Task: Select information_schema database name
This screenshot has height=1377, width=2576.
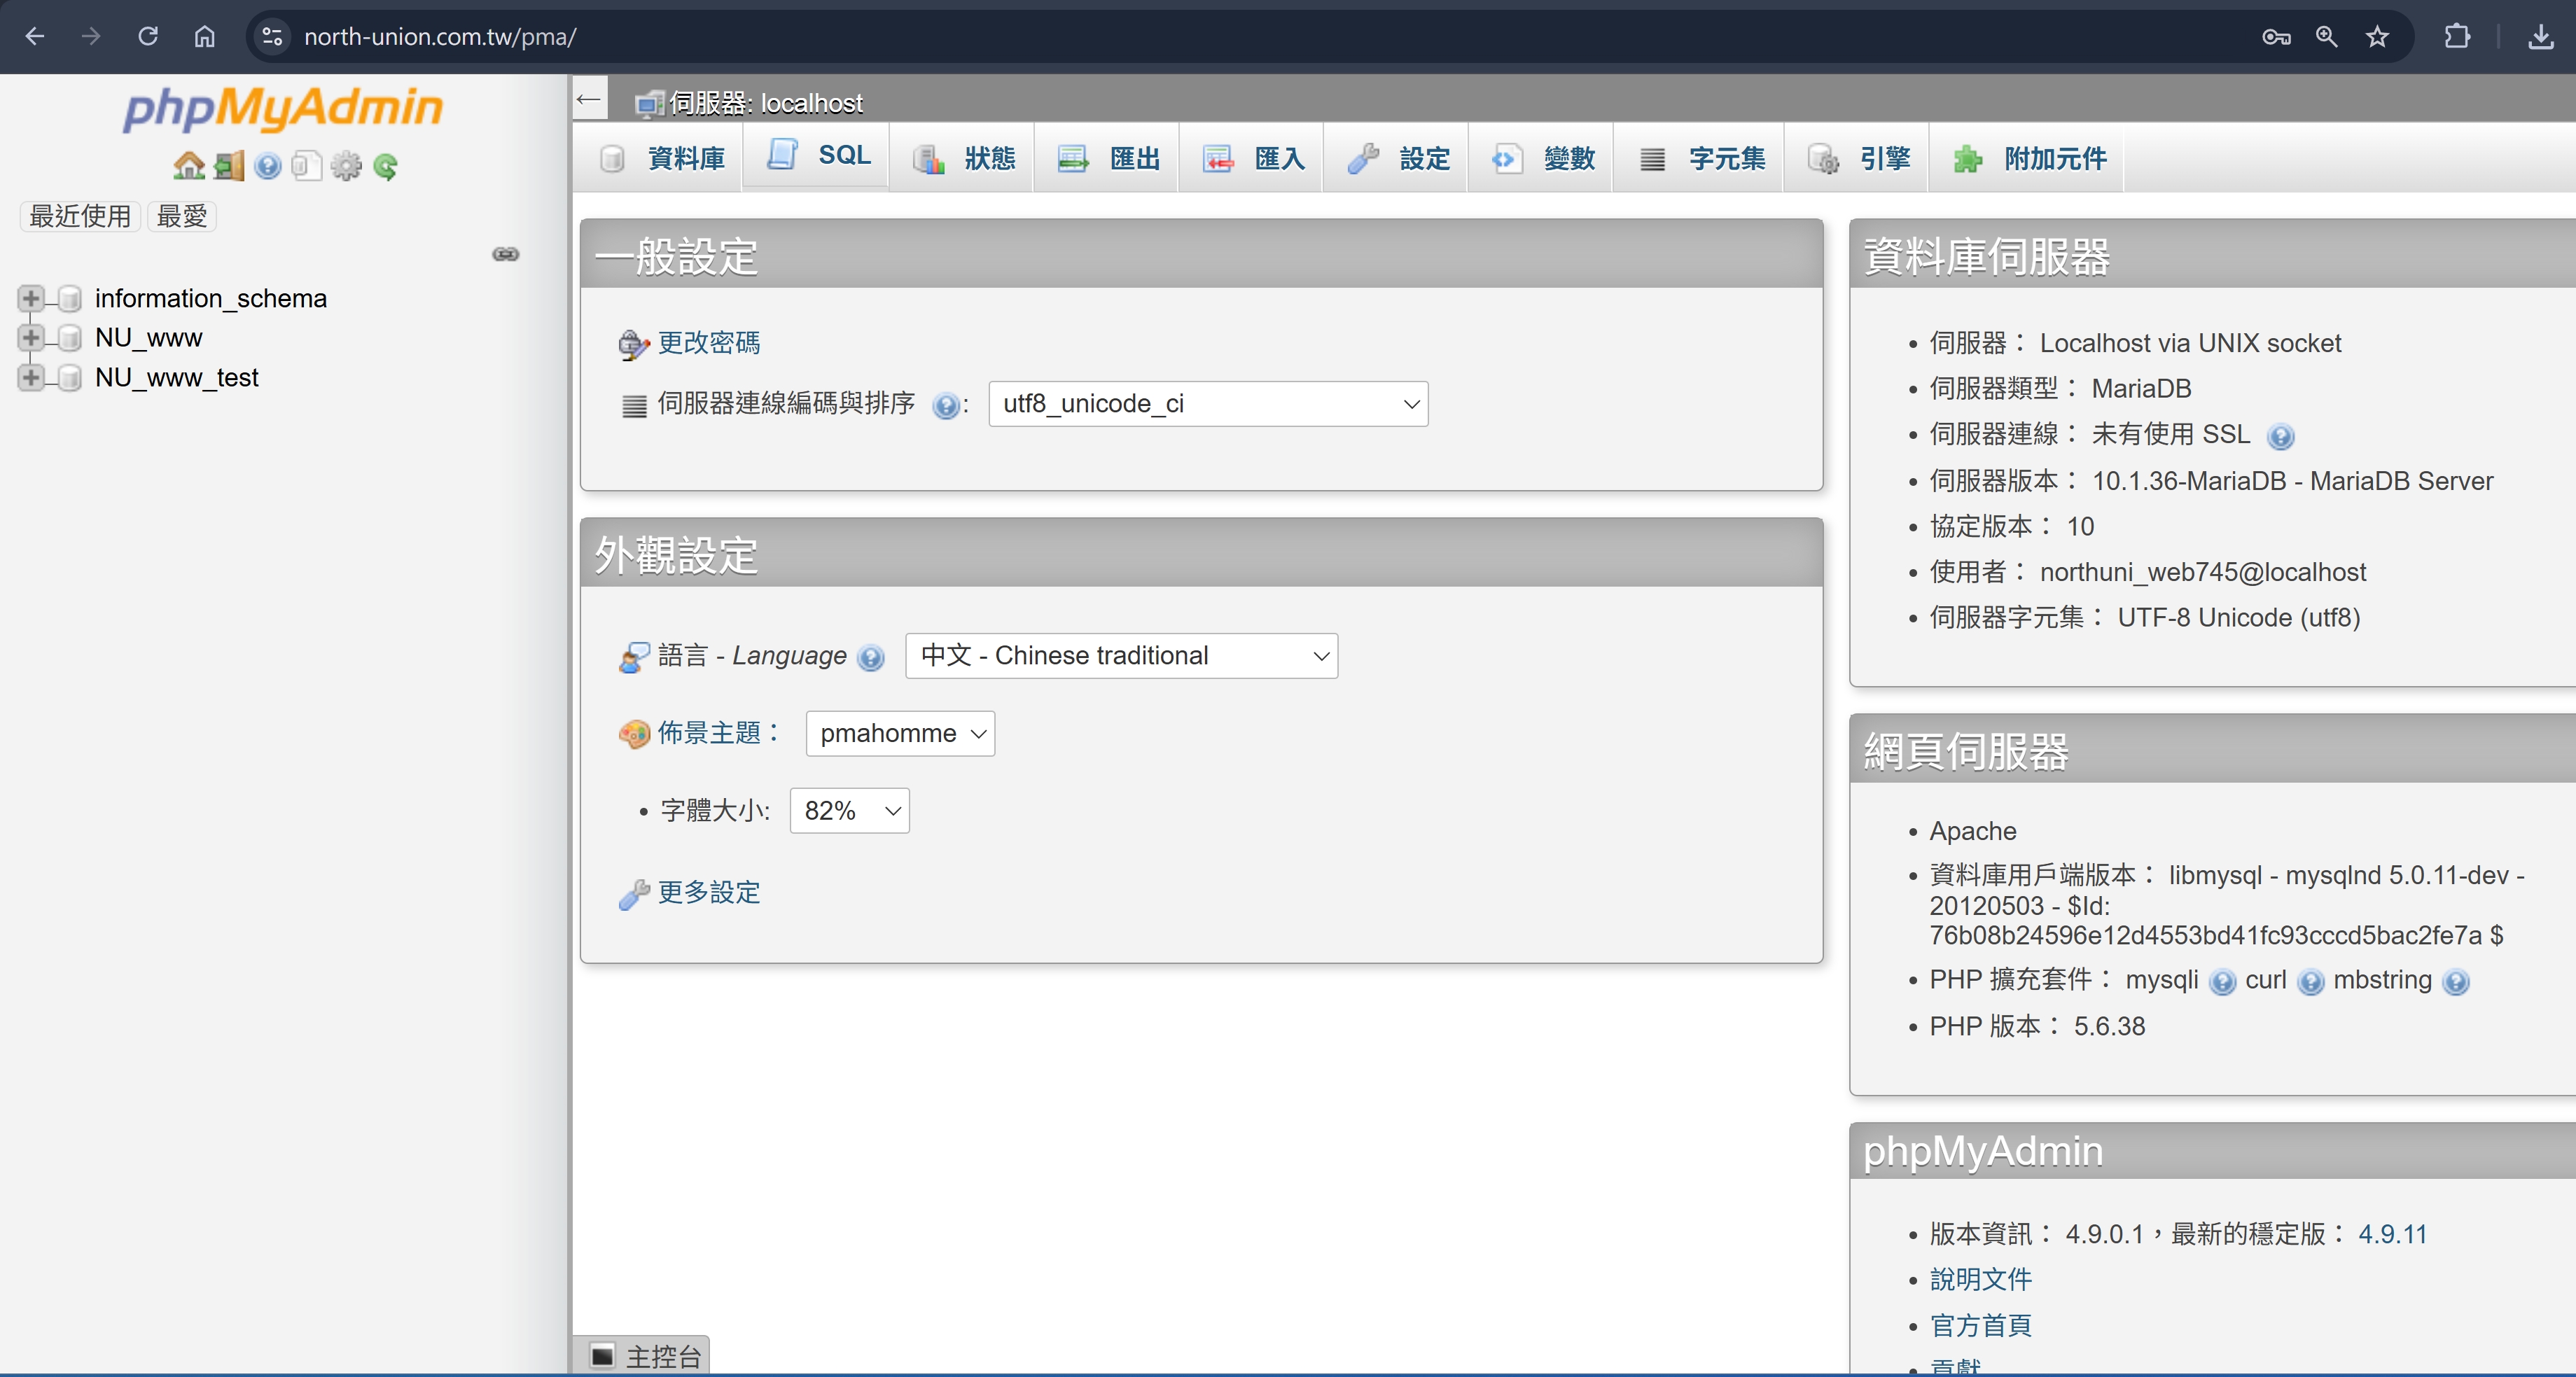Action: (x=211, y=298)
